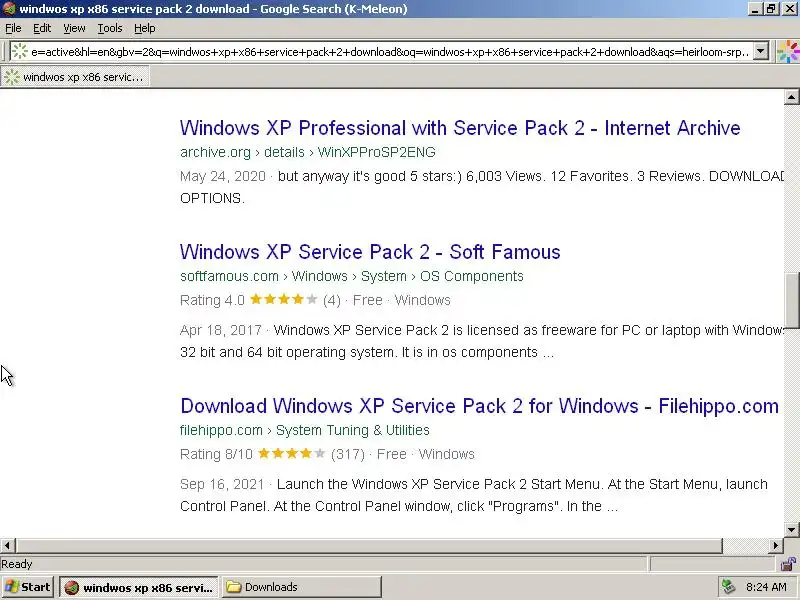Click the horizontal scrollbar left arrow
The height and width of the screenshot is (600, 800).
(x=7, y=545)
